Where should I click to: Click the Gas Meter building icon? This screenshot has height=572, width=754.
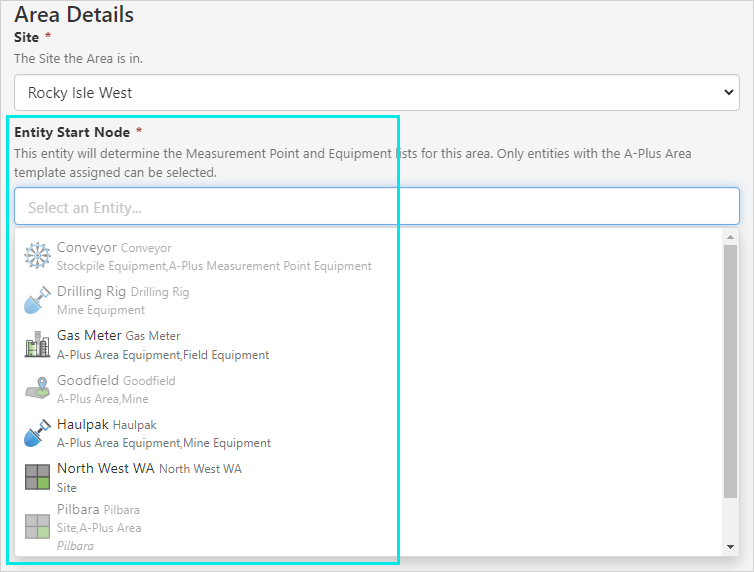[37, 345]
